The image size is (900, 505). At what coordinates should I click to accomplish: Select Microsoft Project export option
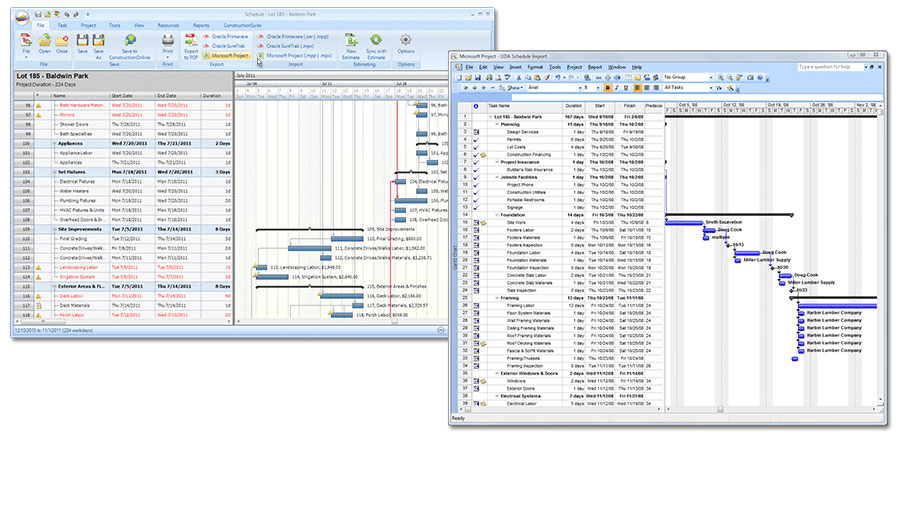click(225, 56)
